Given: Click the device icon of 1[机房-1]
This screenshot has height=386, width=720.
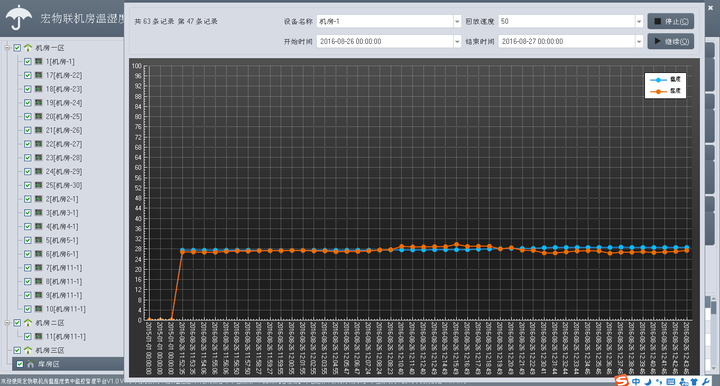Looking at the screenshot, I should tap(39, 61).
